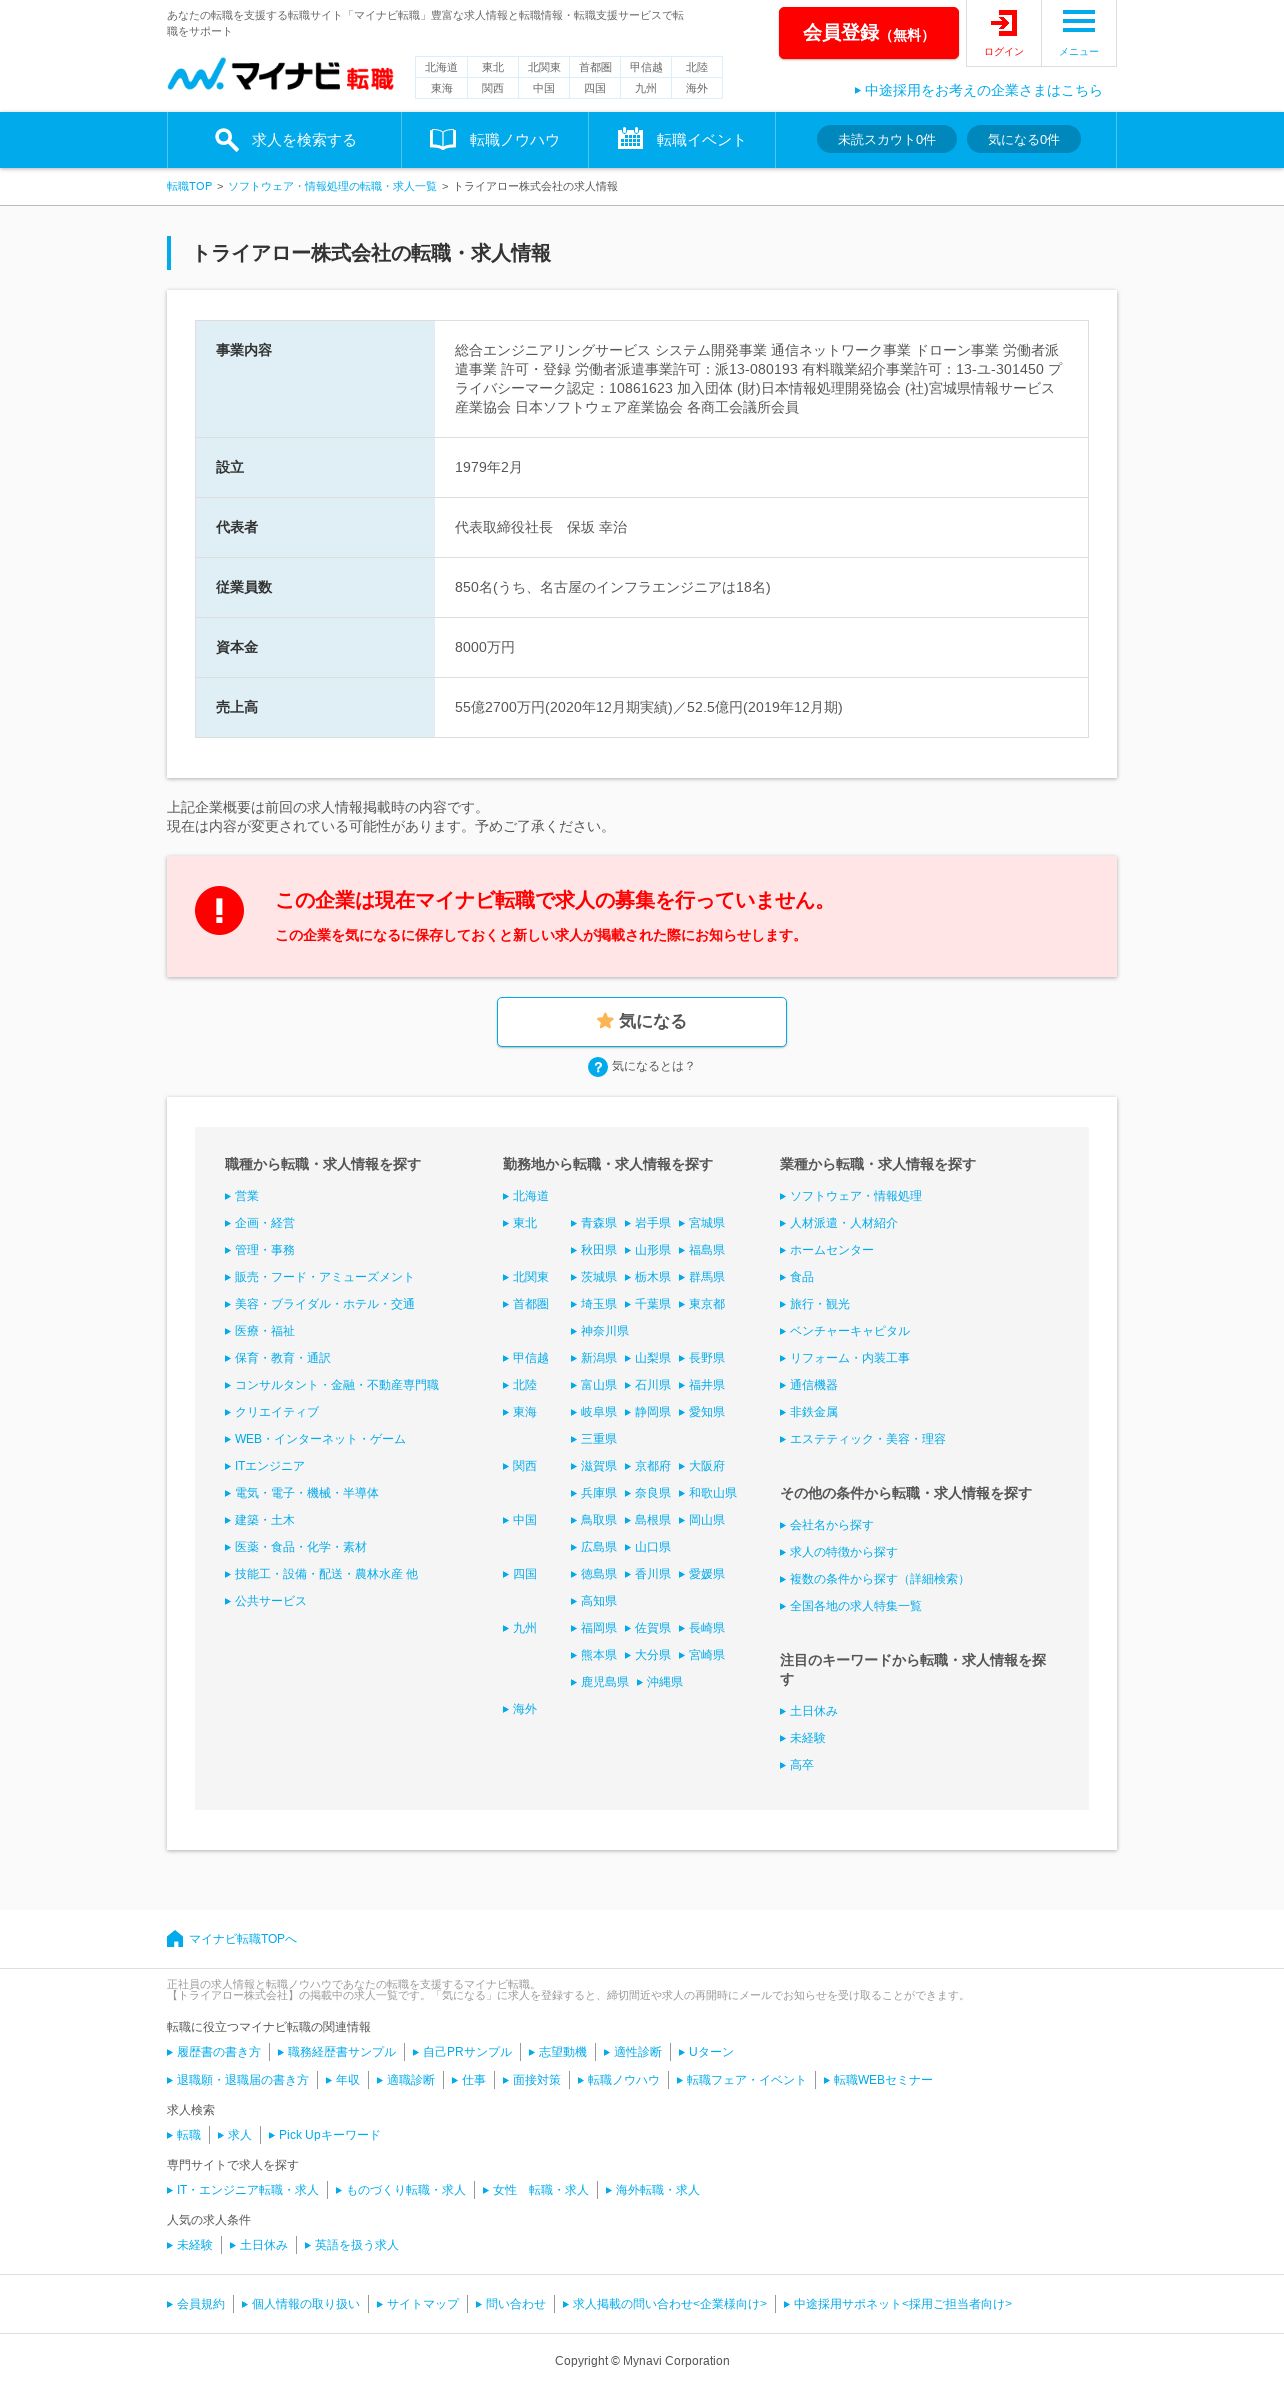Viewport: 1284px width, 2386px height.
Task: Click the book icon for 転職ノウハウ
Action: coord(443,139)
